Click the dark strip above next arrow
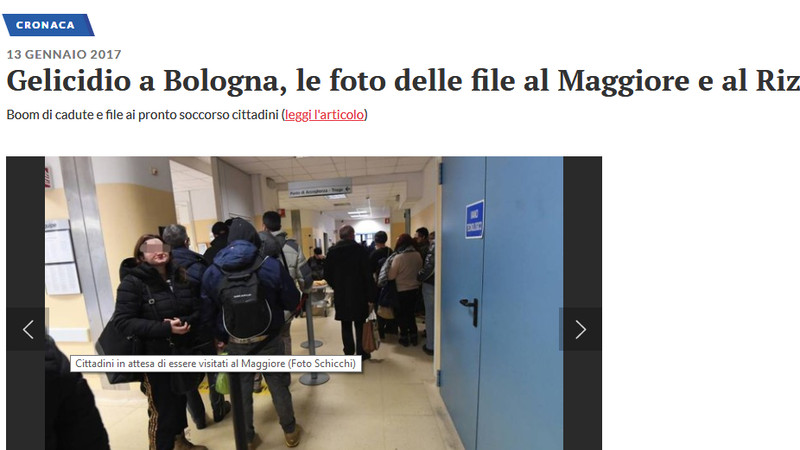This screenshot has width=800, height=450. tap(582, 232)
